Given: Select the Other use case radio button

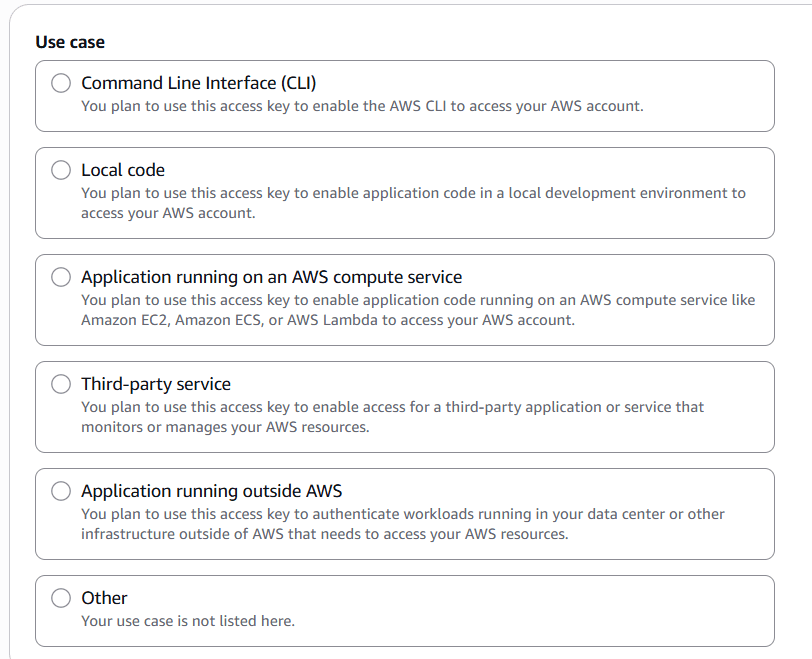Looking at the screenshot, I should [61, 599].
